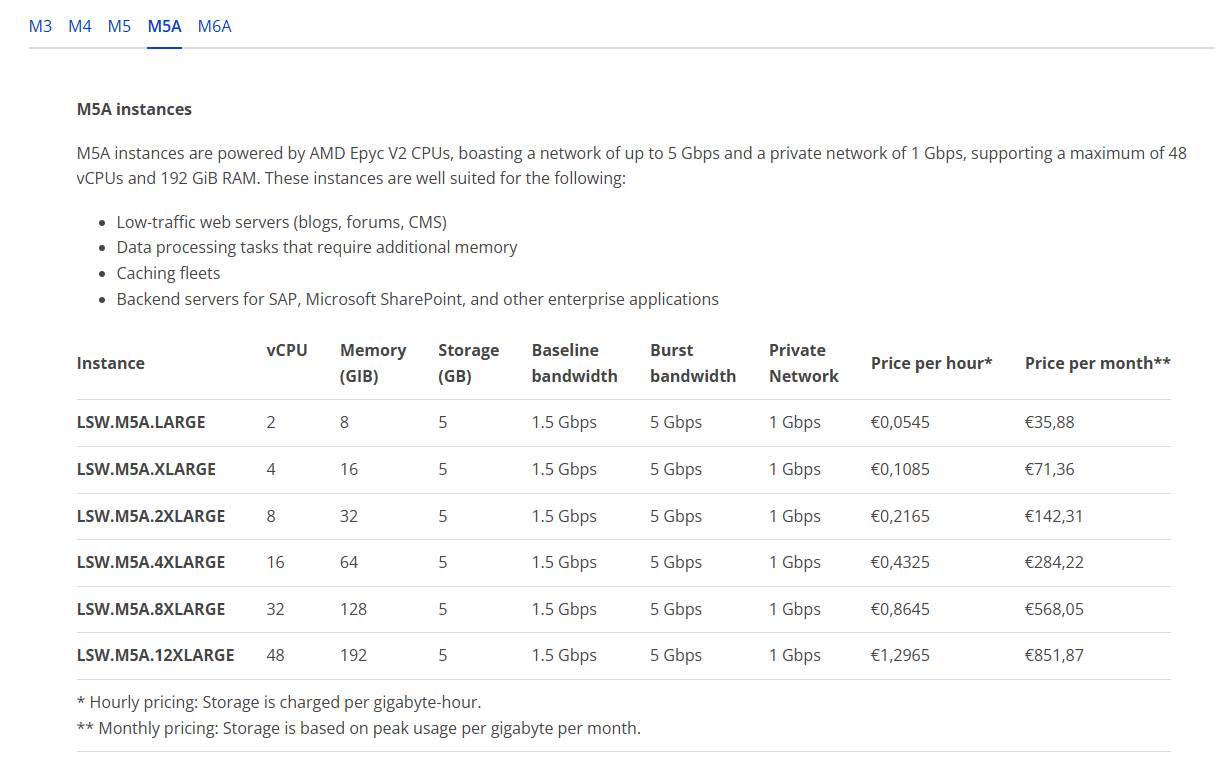Viewport: 1215px width, 757px height.
Task: Click the LSW.M5A.LARGE instance name
Action: tap(141, 422)
